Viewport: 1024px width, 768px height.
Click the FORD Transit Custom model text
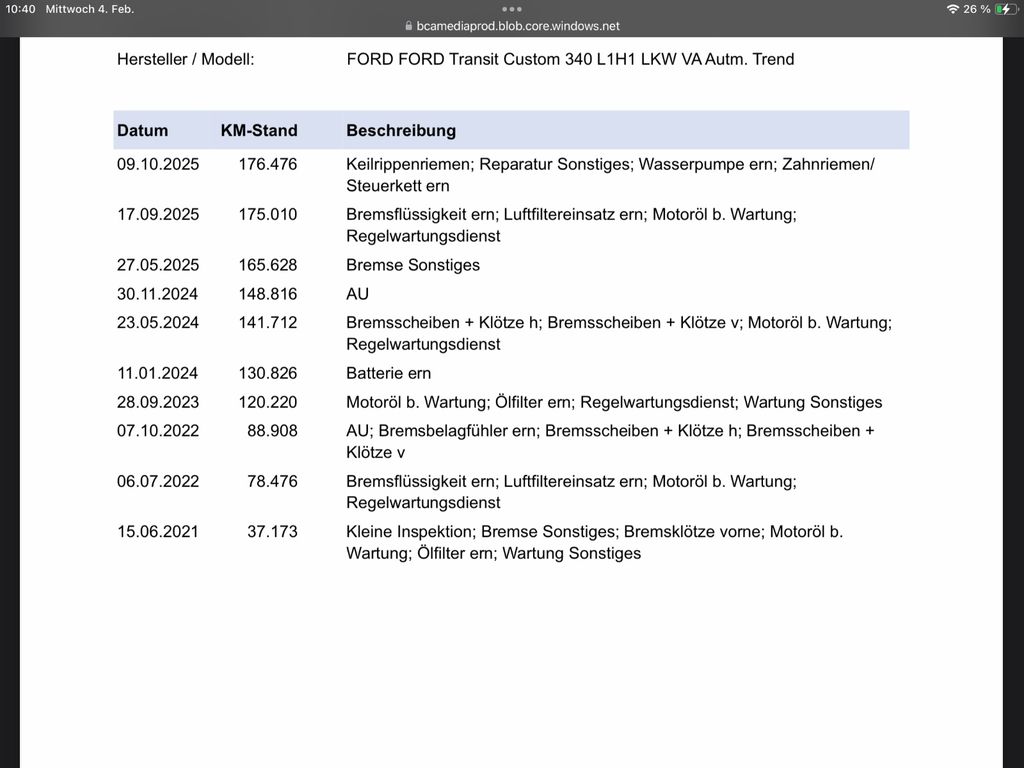click(570, 59)
